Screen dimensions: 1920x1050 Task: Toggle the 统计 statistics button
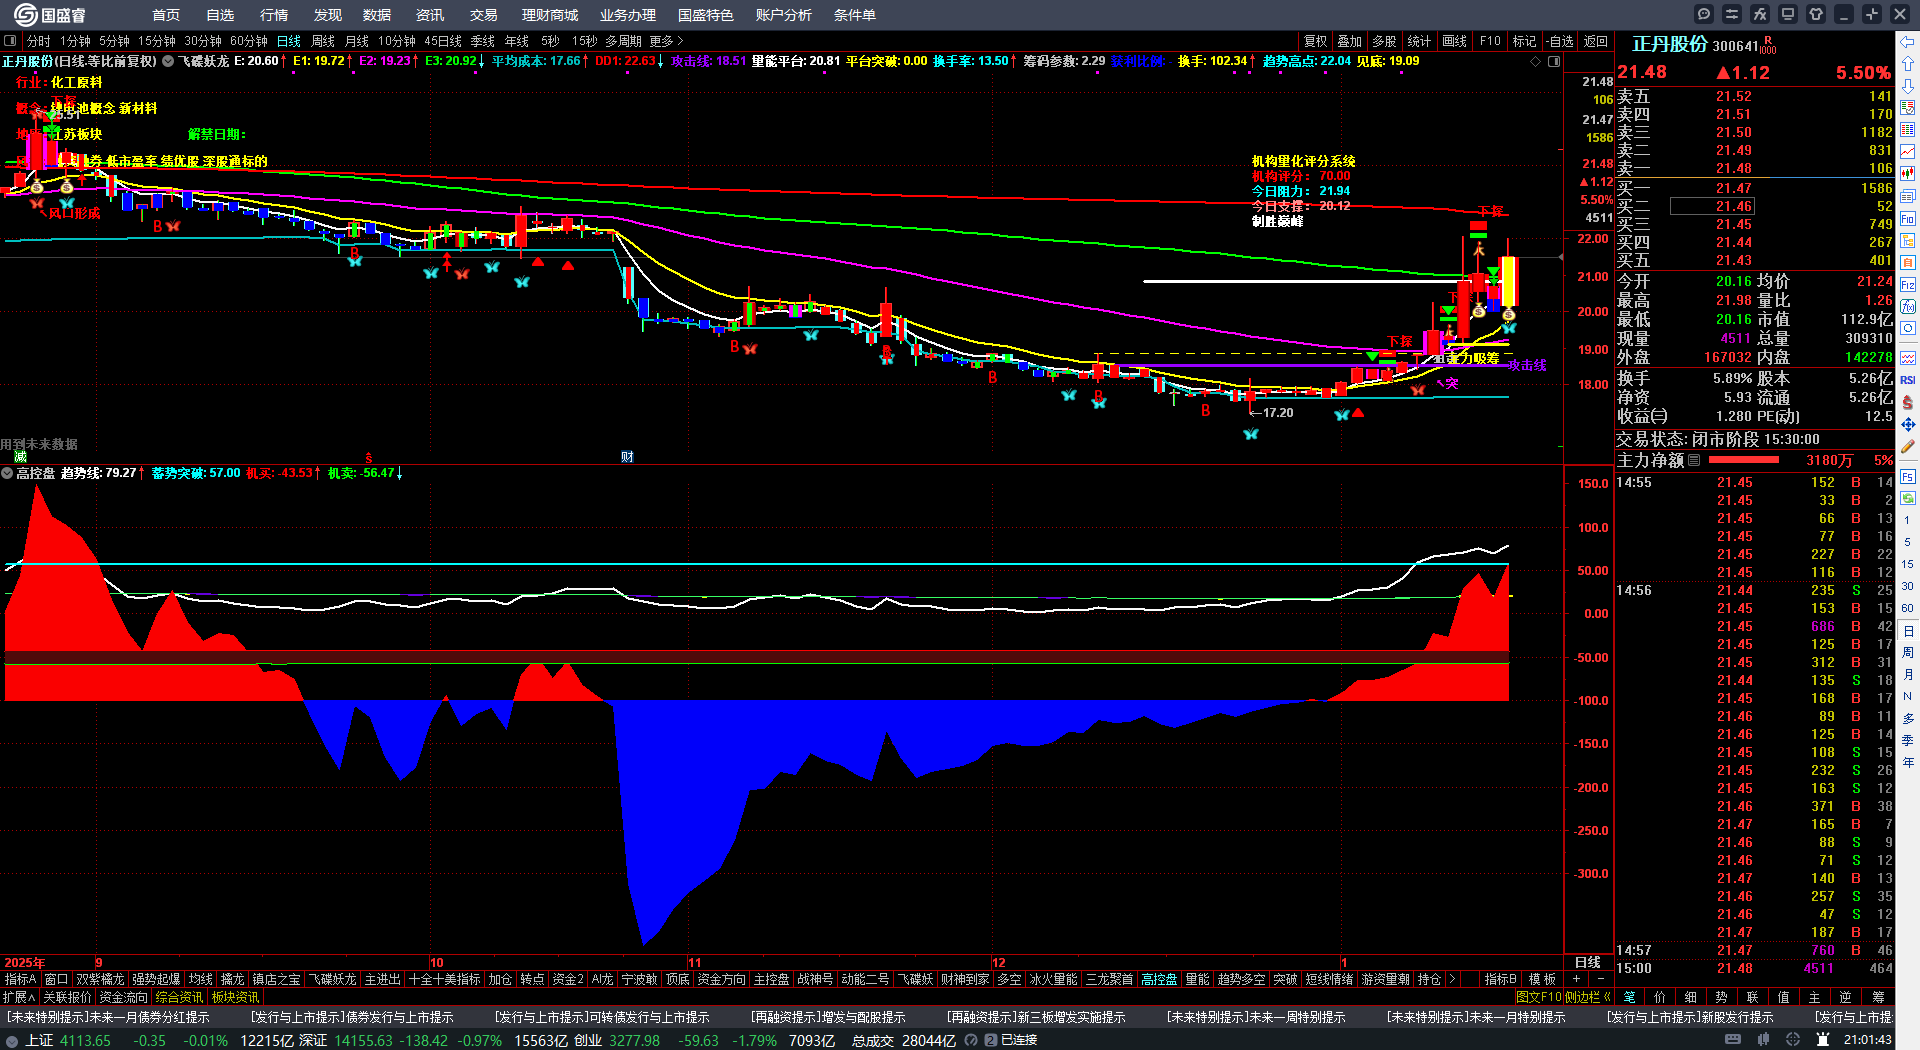coord(1419,41)
